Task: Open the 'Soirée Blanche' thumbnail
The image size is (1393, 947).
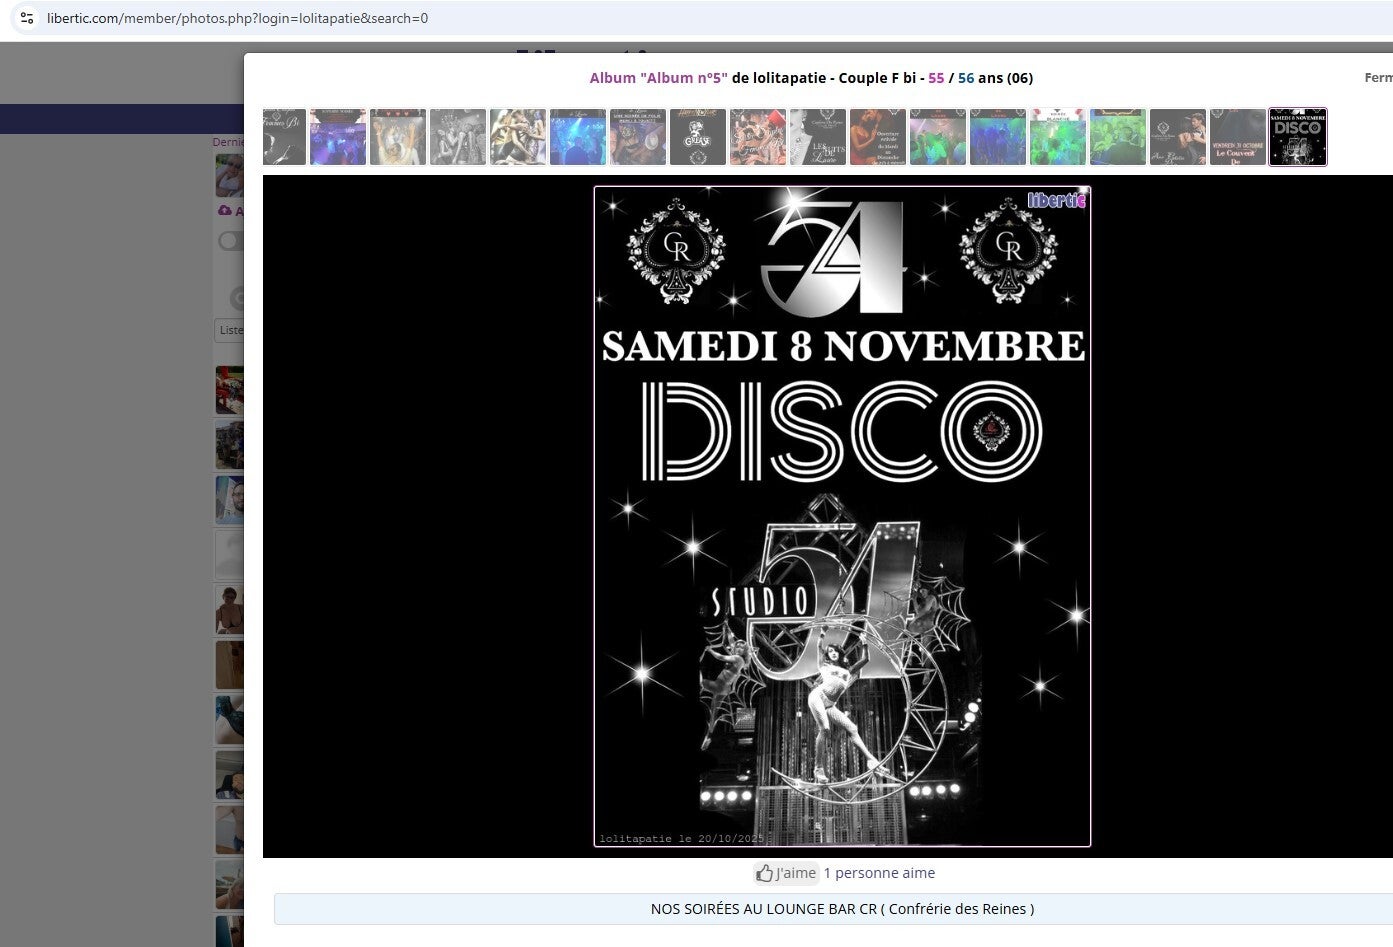Action: tap(1058, 137)
